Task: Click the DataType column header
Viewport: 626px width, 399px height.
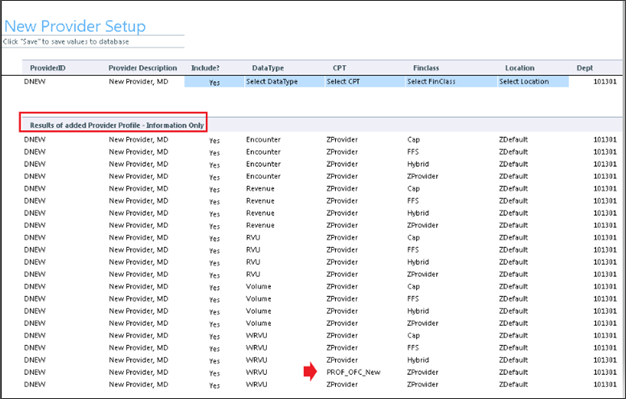Action: point(268,68)
